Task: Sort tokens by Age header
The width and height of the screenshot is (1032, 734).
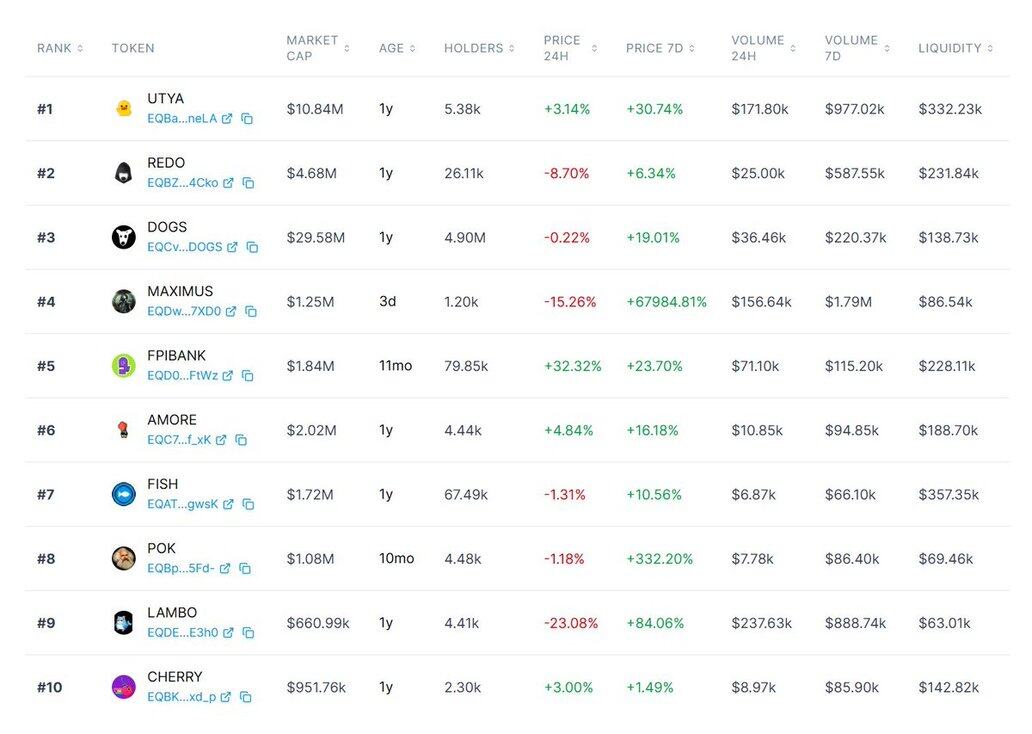Action: click(x=396, y=48)
